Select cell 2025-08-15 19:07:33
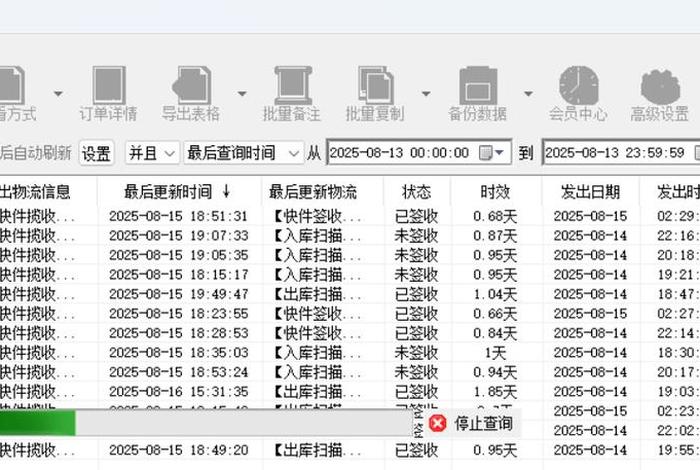 coord(178,236)
